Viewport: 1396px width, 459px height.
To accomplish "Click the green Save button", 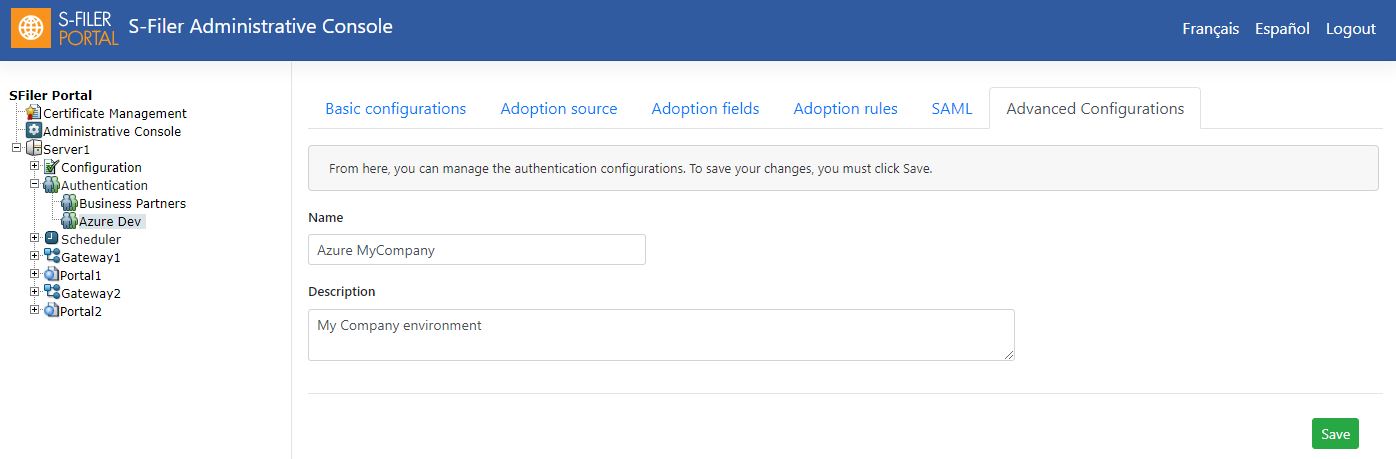I will pyautogui.click(x=1335, y=433).
